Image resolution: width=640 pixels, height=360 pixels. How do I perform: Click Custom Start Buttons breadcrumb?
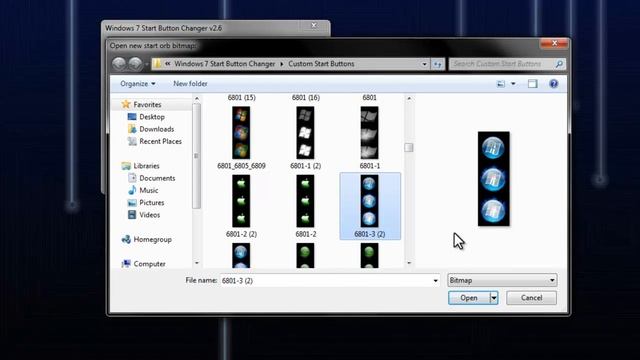[321, 64]
